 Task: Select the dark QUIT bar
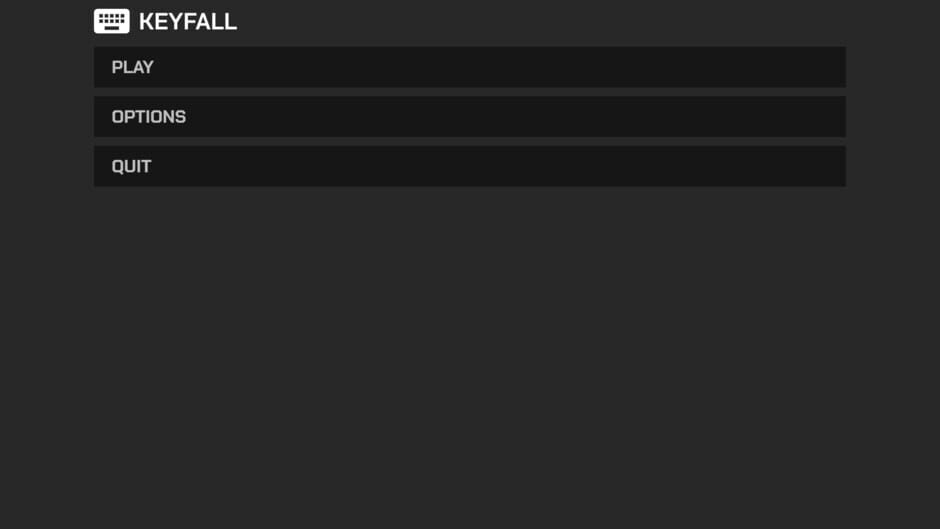point(469,166)
